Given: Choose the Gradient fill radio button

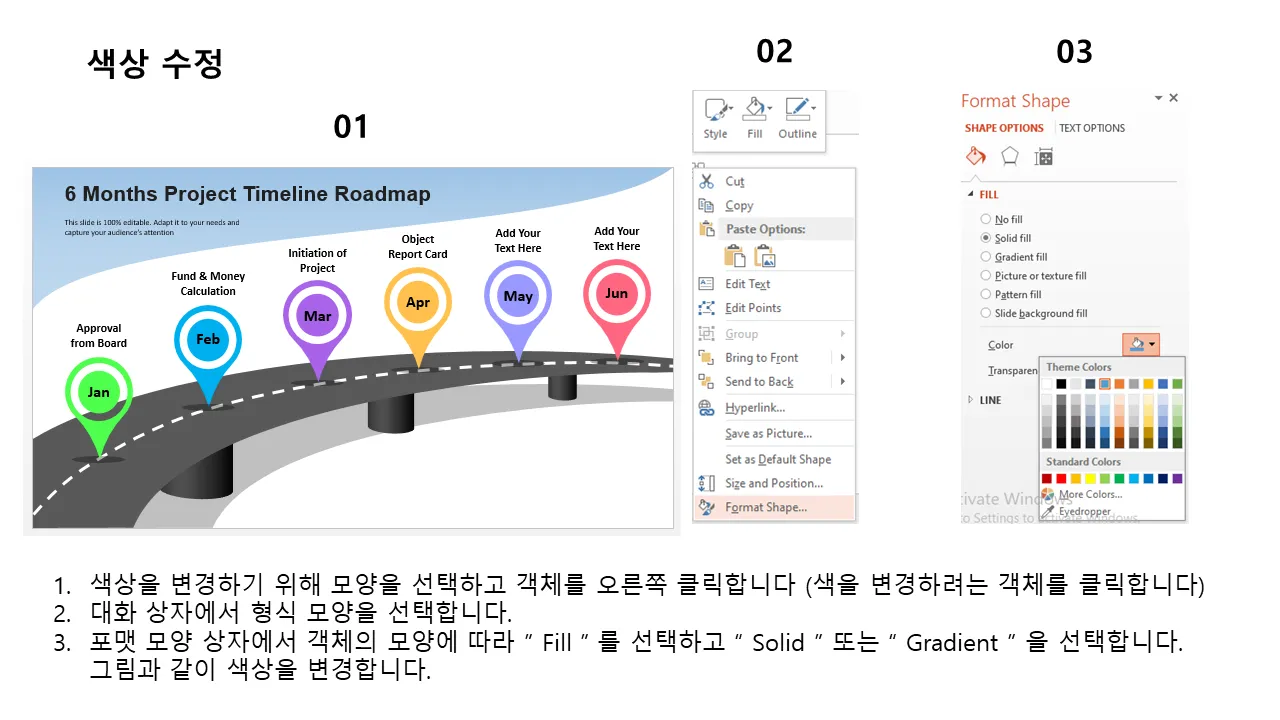Looking at the screenshot, I should pos(986,257).
